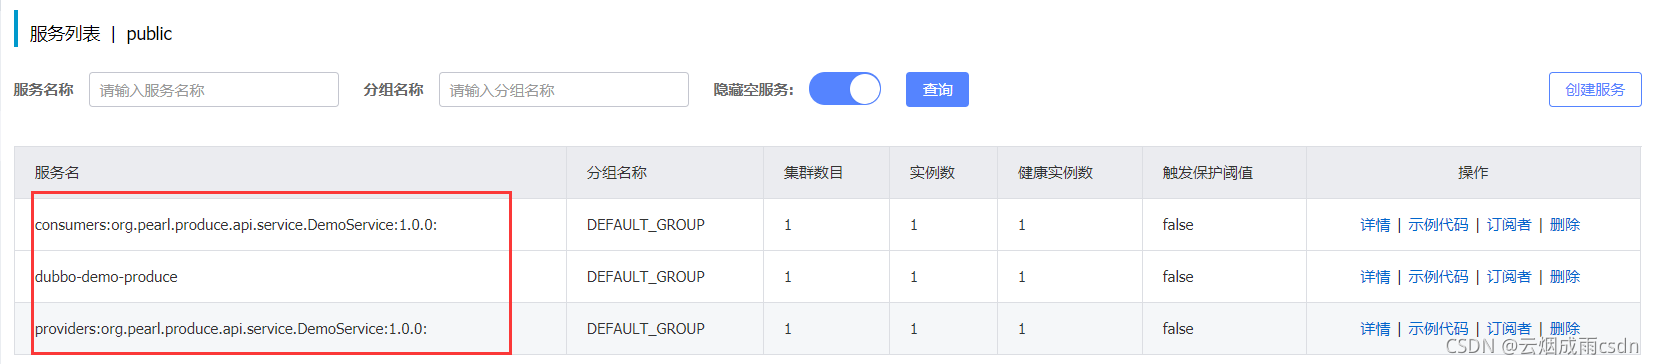This screenshot has height=364, width=1654.
Task: Click DEFAULT_GROUP in the dubbo-demo-produce row
Action: (646, 277)
